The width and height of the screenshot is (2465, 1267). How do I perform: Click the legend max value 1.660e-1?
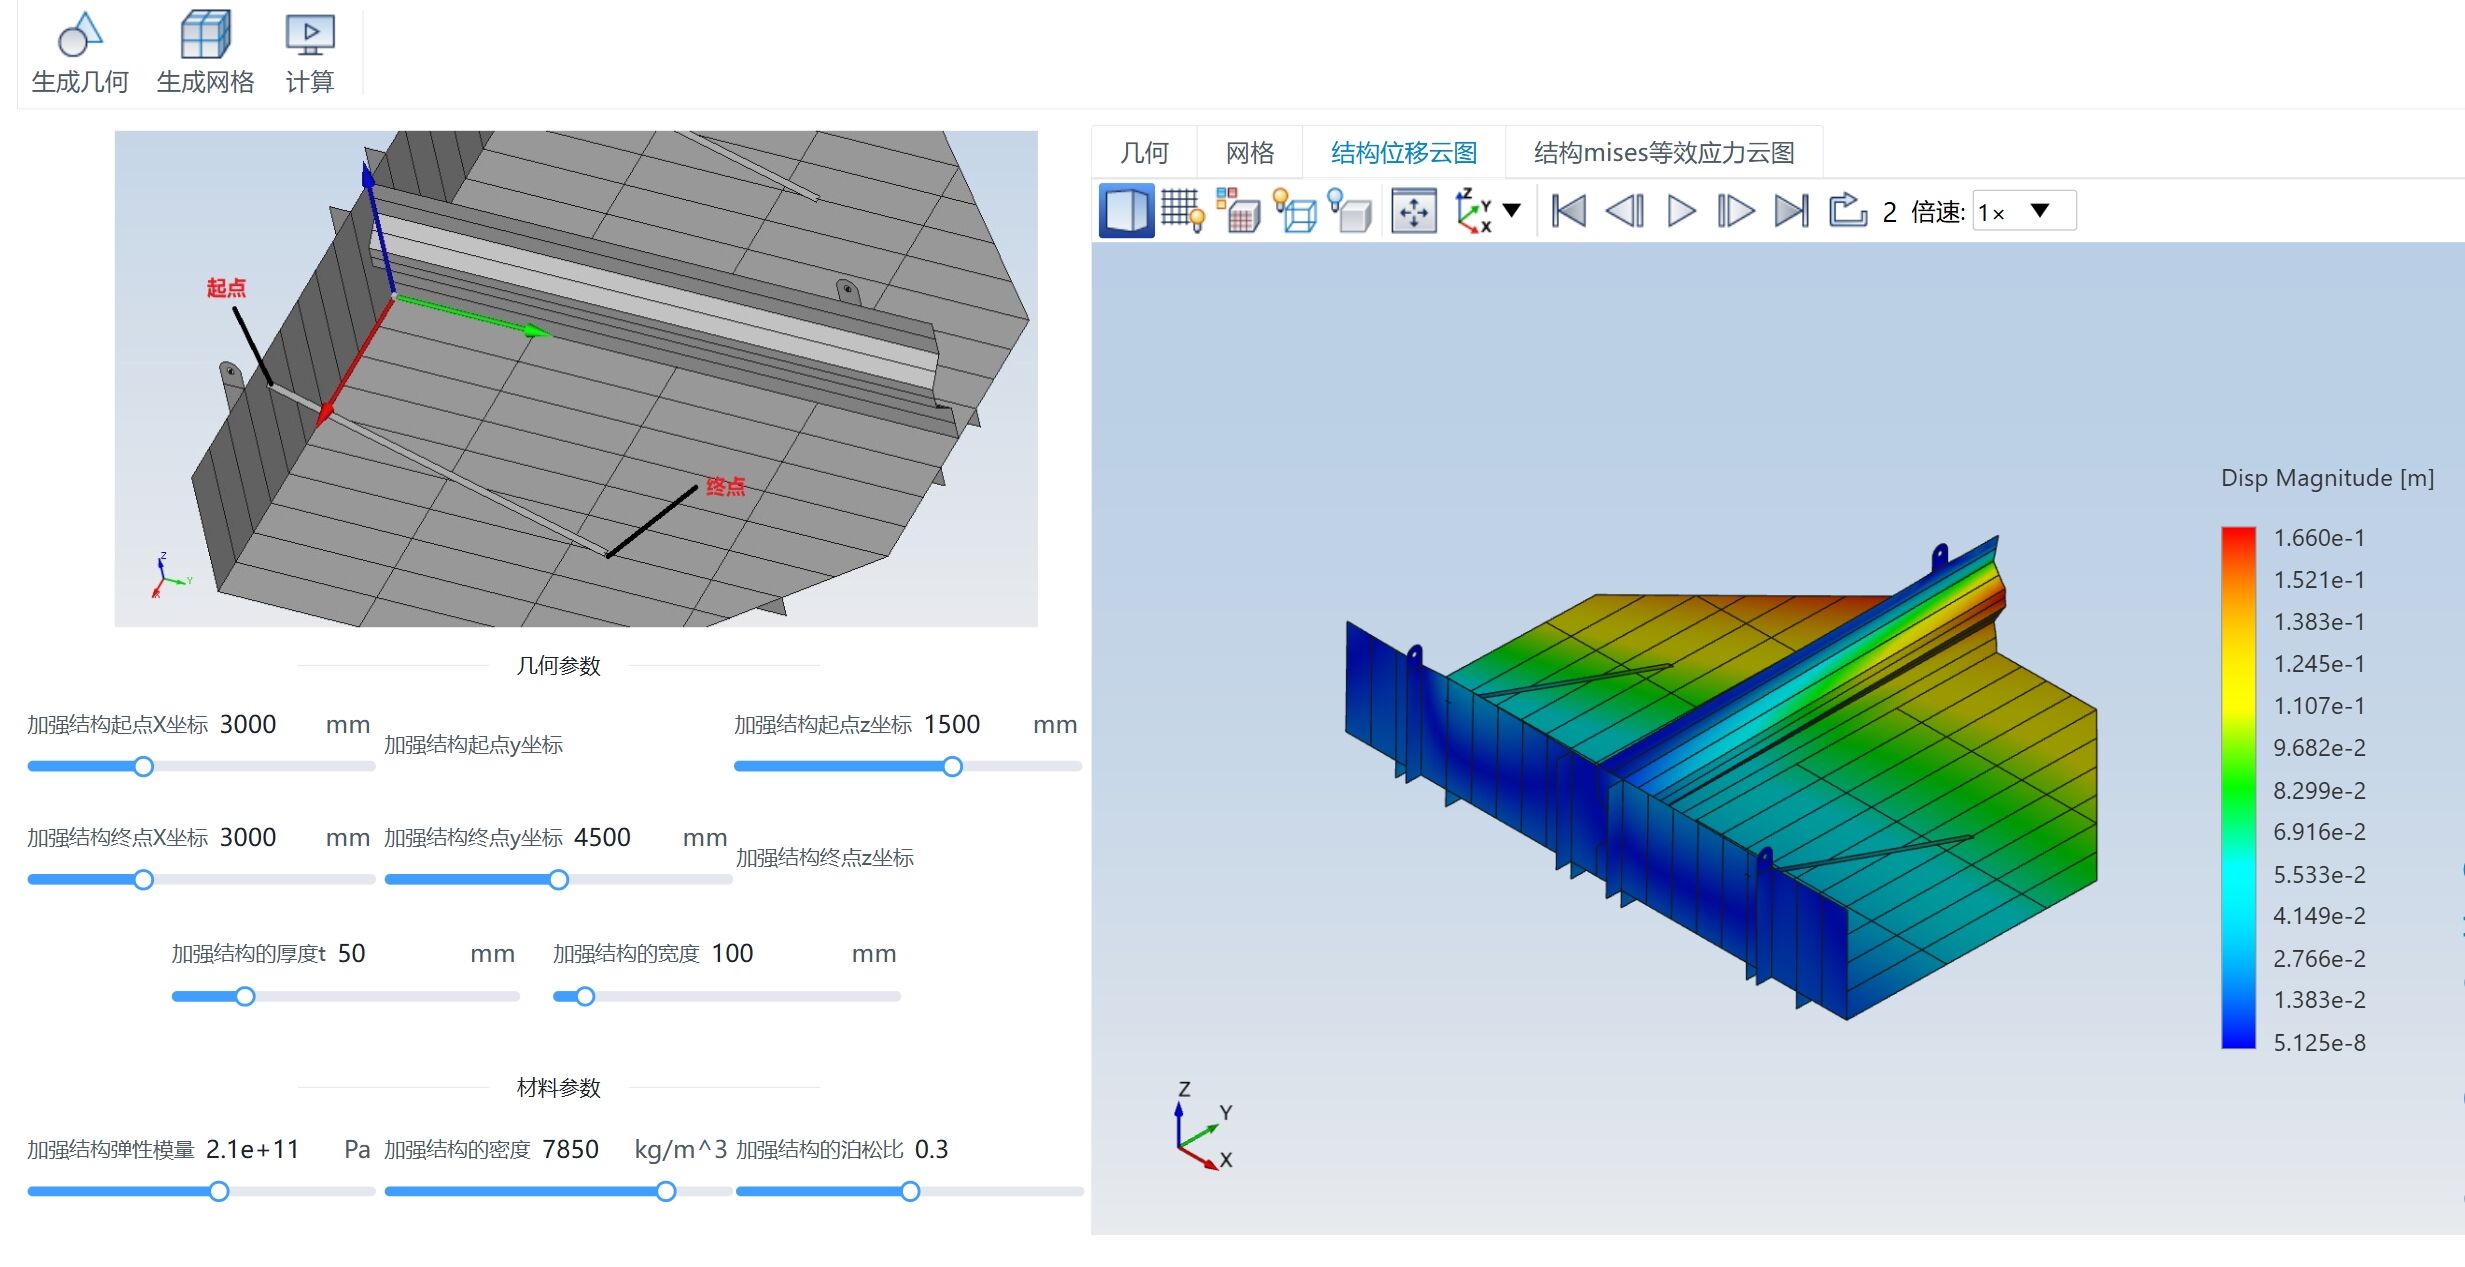click(x=2319, y=538)
